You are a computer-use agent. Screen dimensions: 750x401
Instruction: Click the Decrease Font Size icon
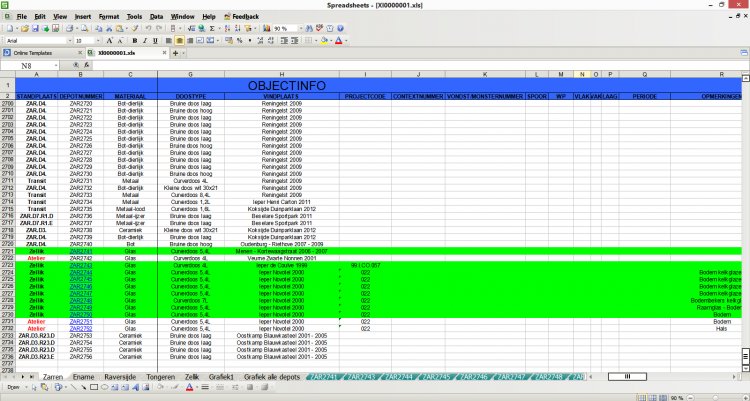(x=121, y=41)
